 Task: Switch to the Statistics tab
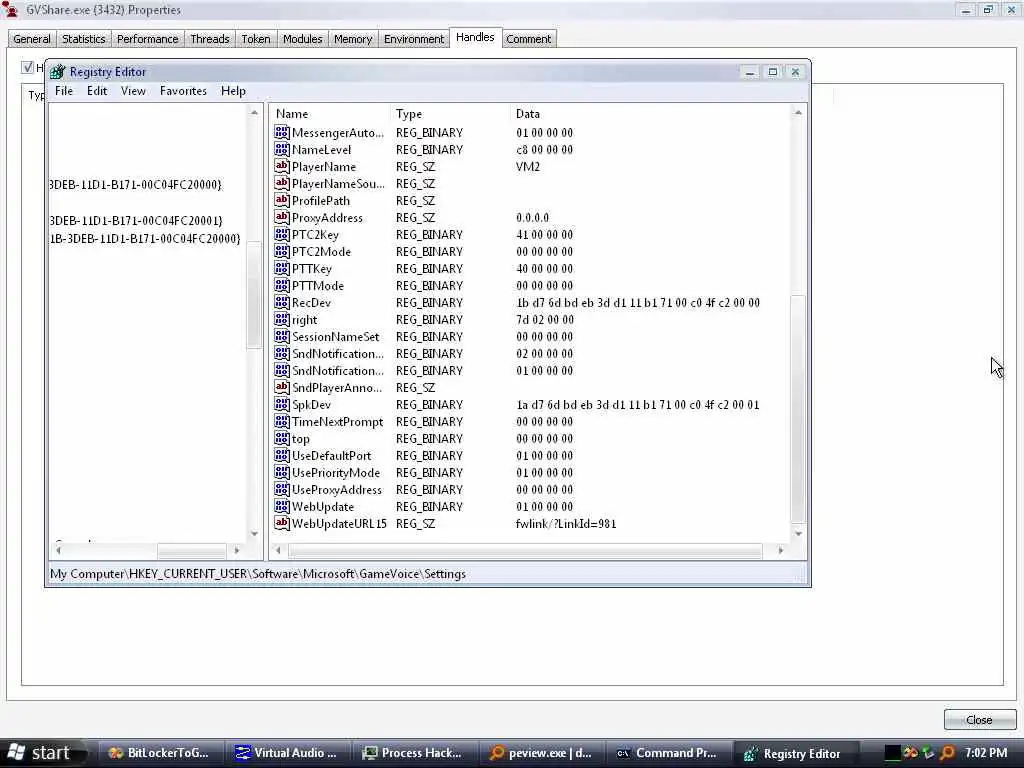[x=84, y=39]
